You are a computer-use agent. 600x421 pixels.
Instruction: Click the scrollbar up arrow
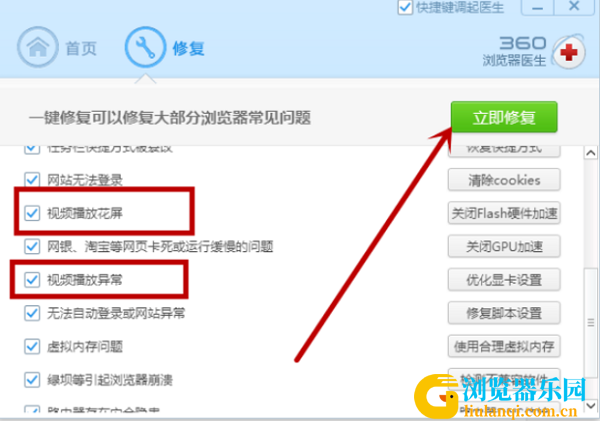[590, 153]
